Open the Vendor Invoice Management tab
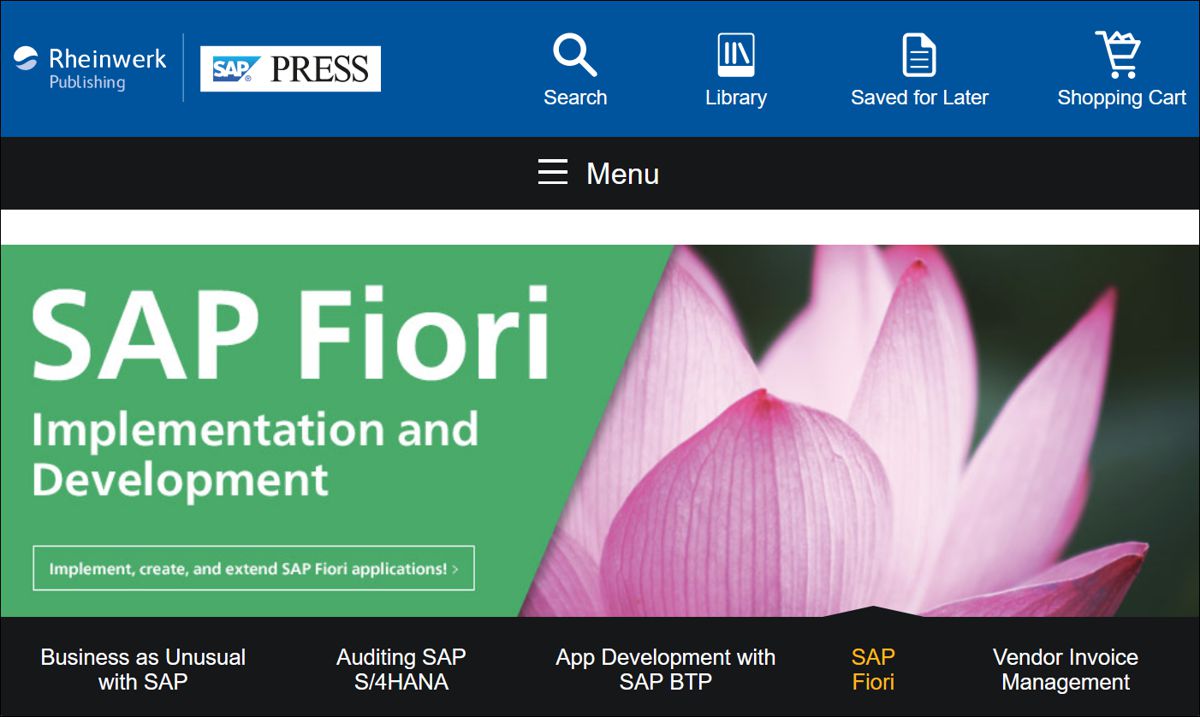This screenshot has height=717, width=1200. click(1065, 670)
